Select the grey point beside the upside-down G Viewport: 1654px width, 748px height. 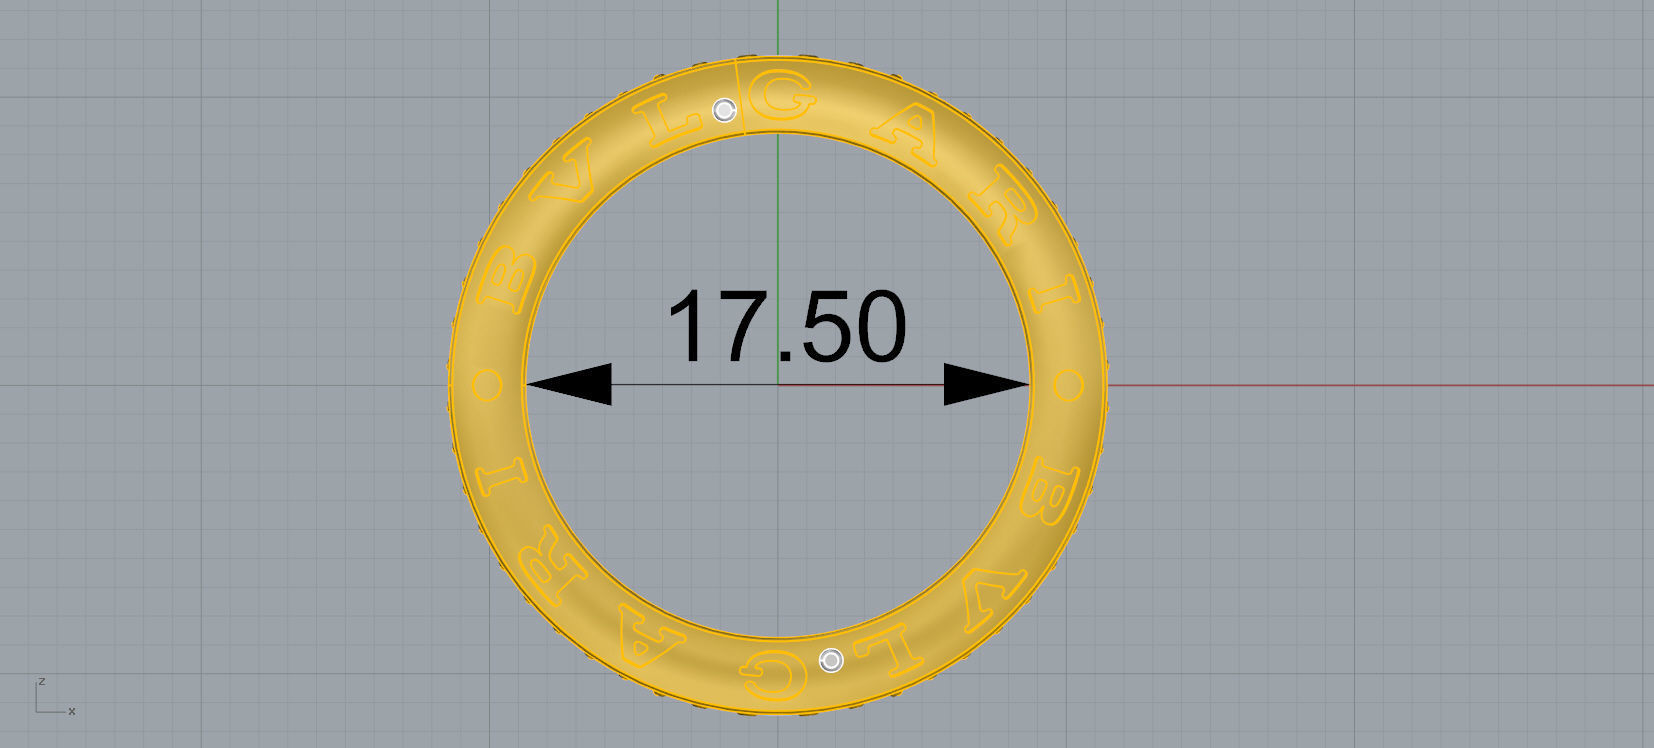point(831,660)
